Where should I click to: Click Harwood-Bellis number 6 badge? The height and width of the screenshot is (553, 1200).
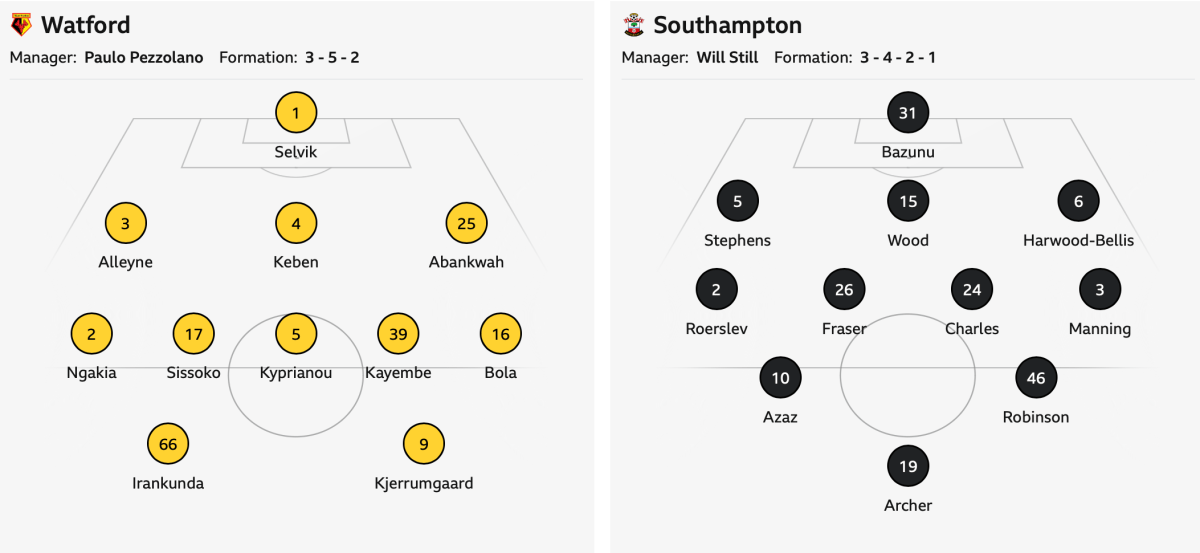pos(1078,201)
